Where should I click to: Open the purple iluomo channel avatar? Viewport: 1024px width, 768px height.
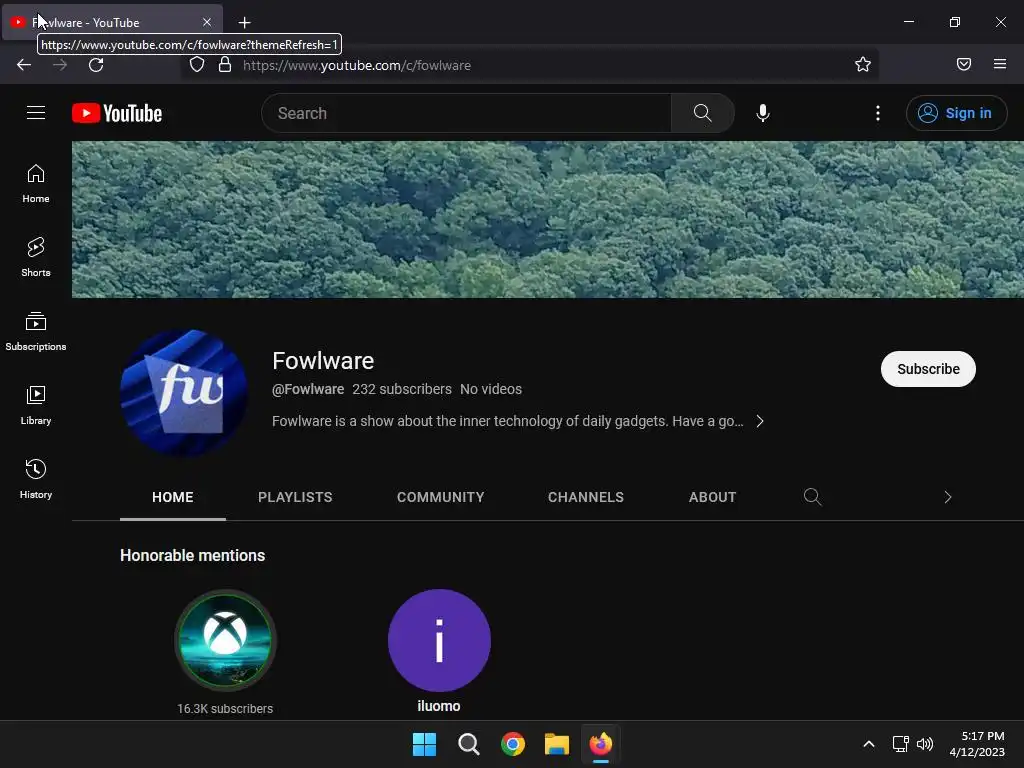point(439,640)
